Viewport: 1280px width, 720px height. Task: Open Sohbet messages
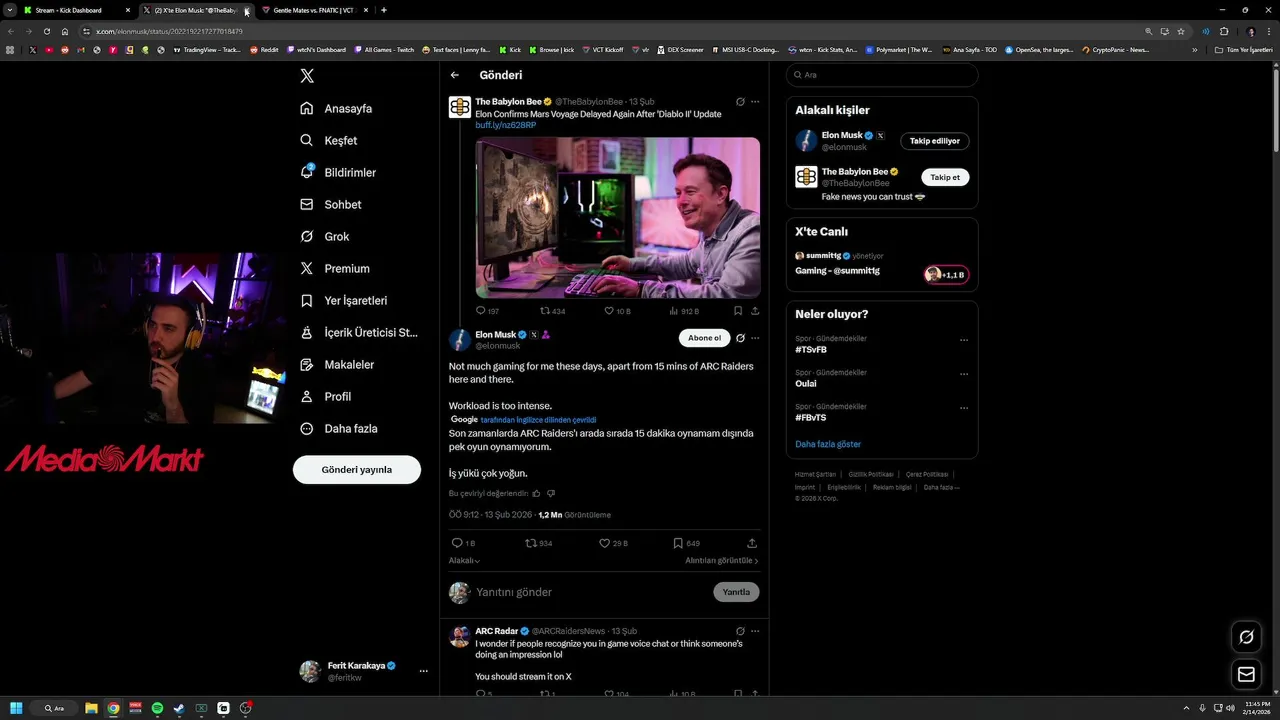[x=331, y=204]
